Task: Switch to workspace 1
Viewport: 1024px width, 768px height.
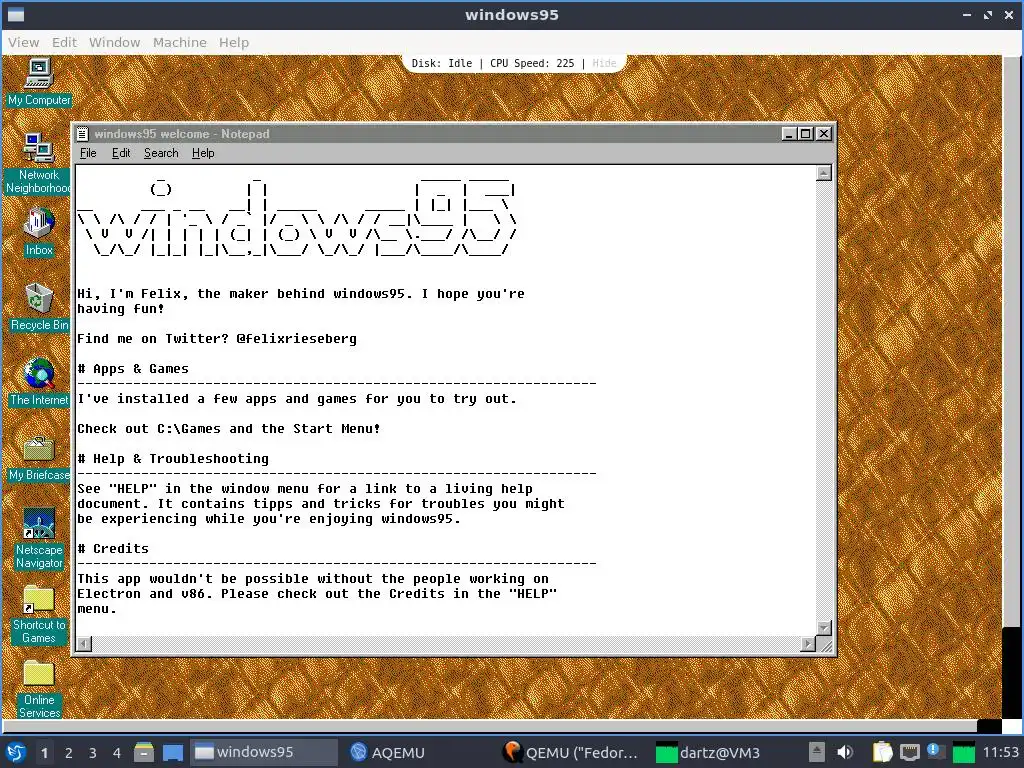Action: coord(44,753)
